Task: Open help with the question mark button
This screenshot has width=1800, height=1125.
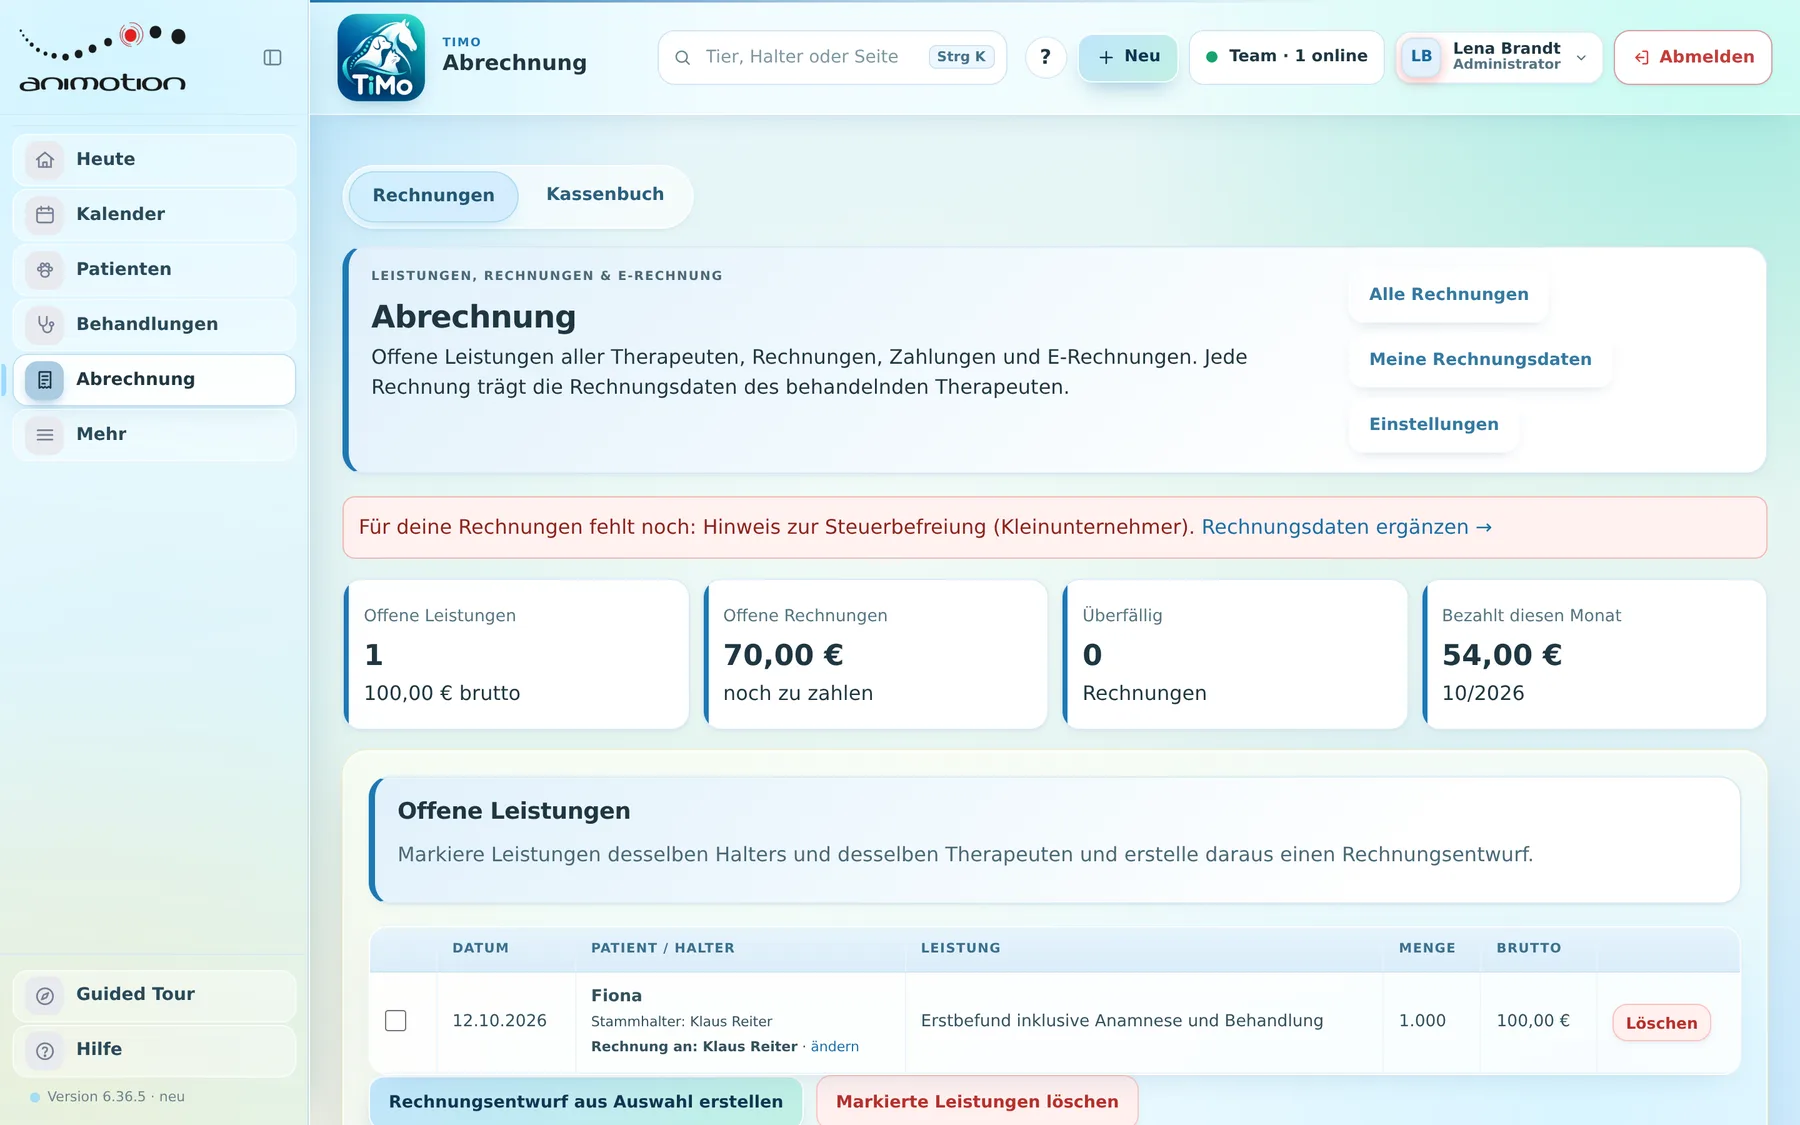Action: 1045,57
